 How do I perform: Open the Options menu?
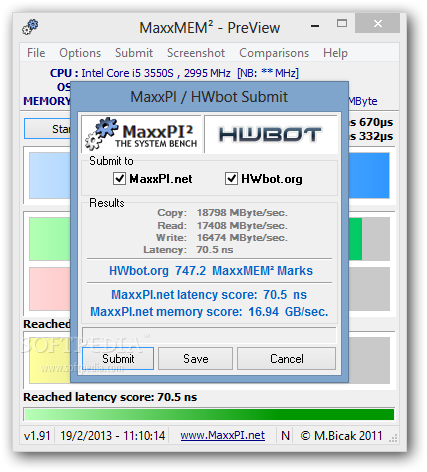coord(80,53)
